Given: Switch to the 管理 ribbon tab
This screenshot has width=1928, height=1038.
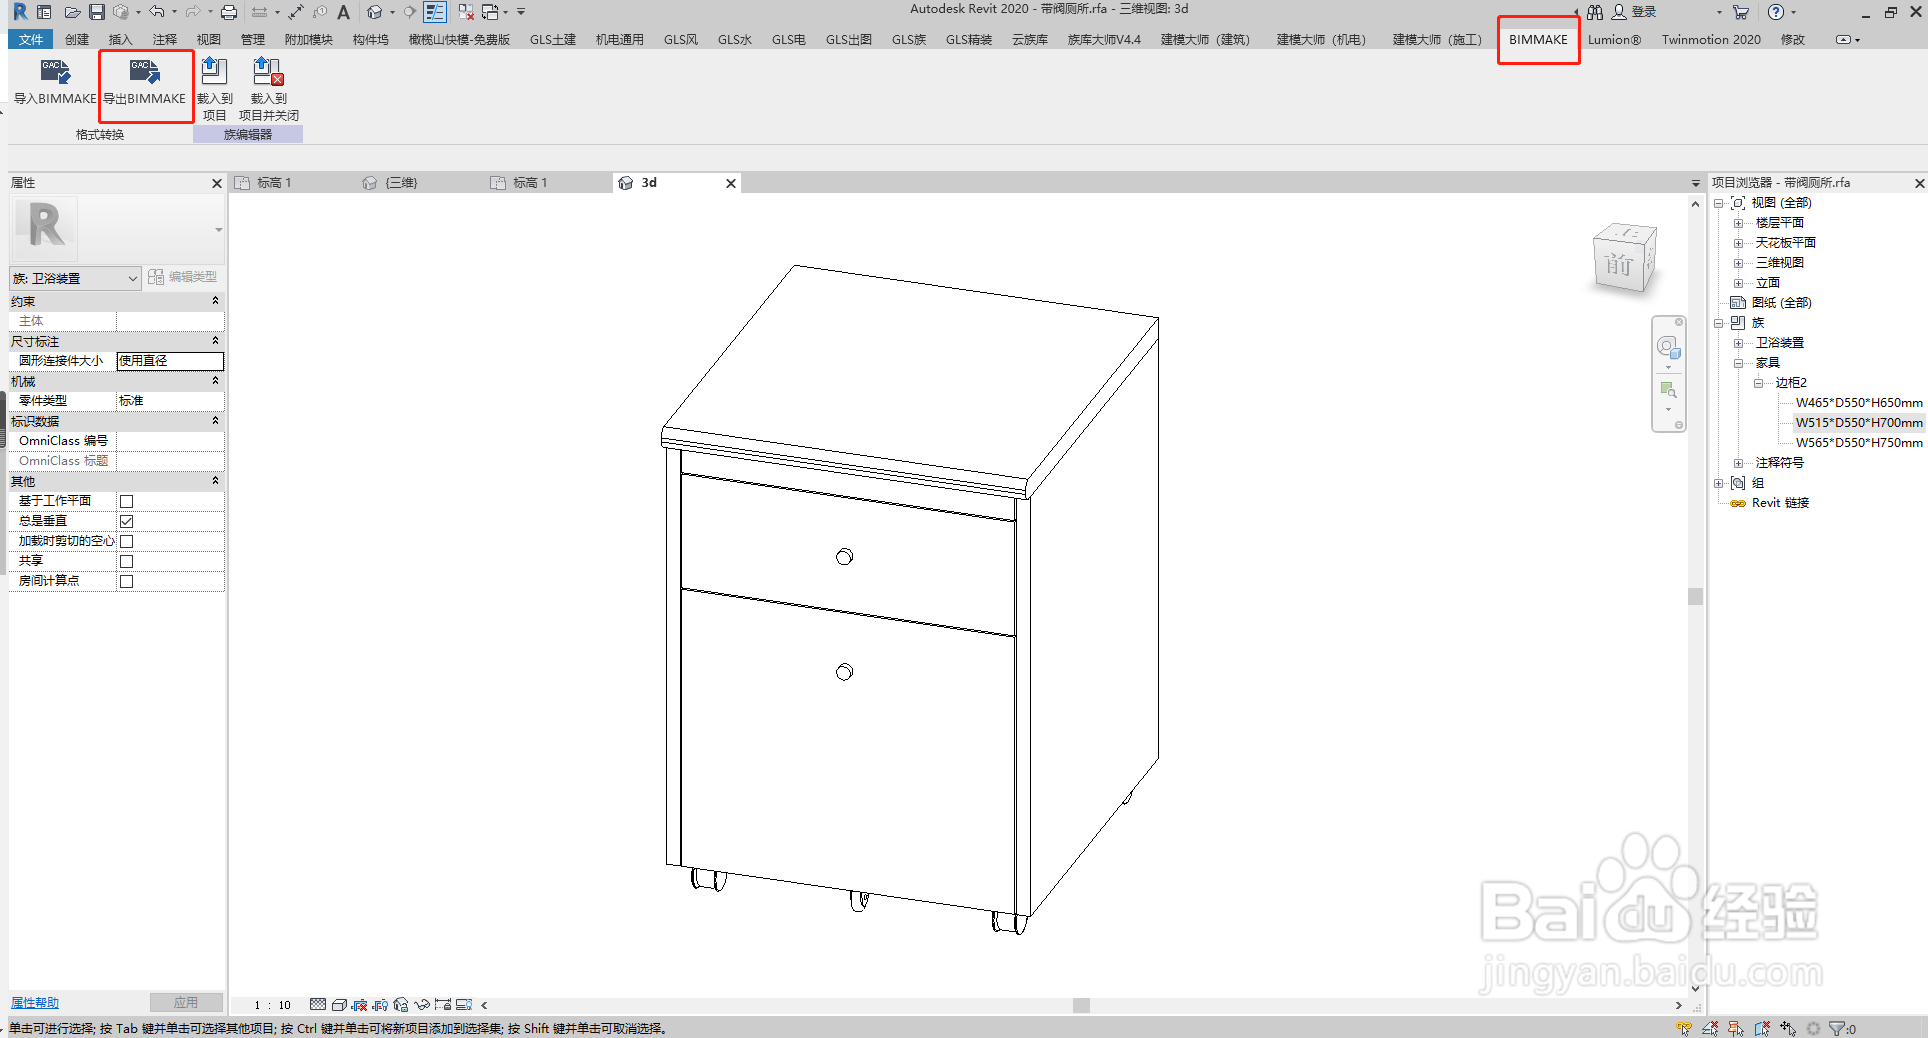Looking at the screenshot, I should click(253, 39).
